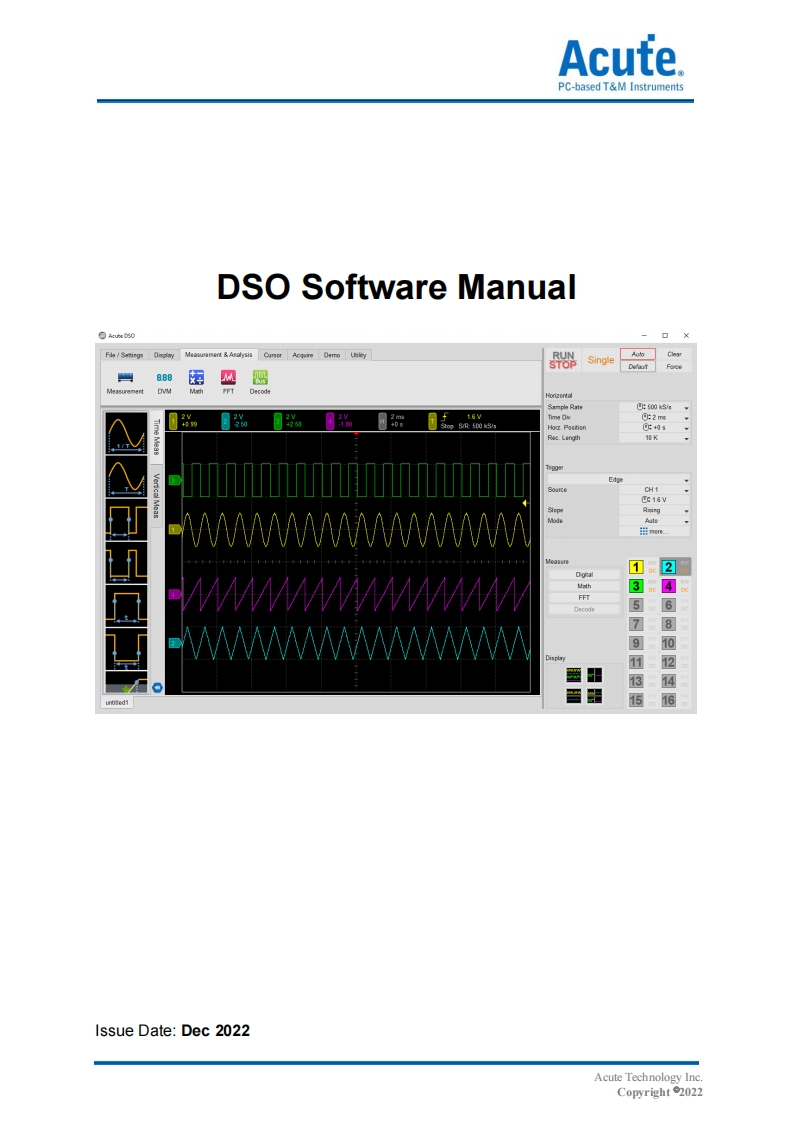
Task: Toggle channel 3 green button
Action: (636, 586)
